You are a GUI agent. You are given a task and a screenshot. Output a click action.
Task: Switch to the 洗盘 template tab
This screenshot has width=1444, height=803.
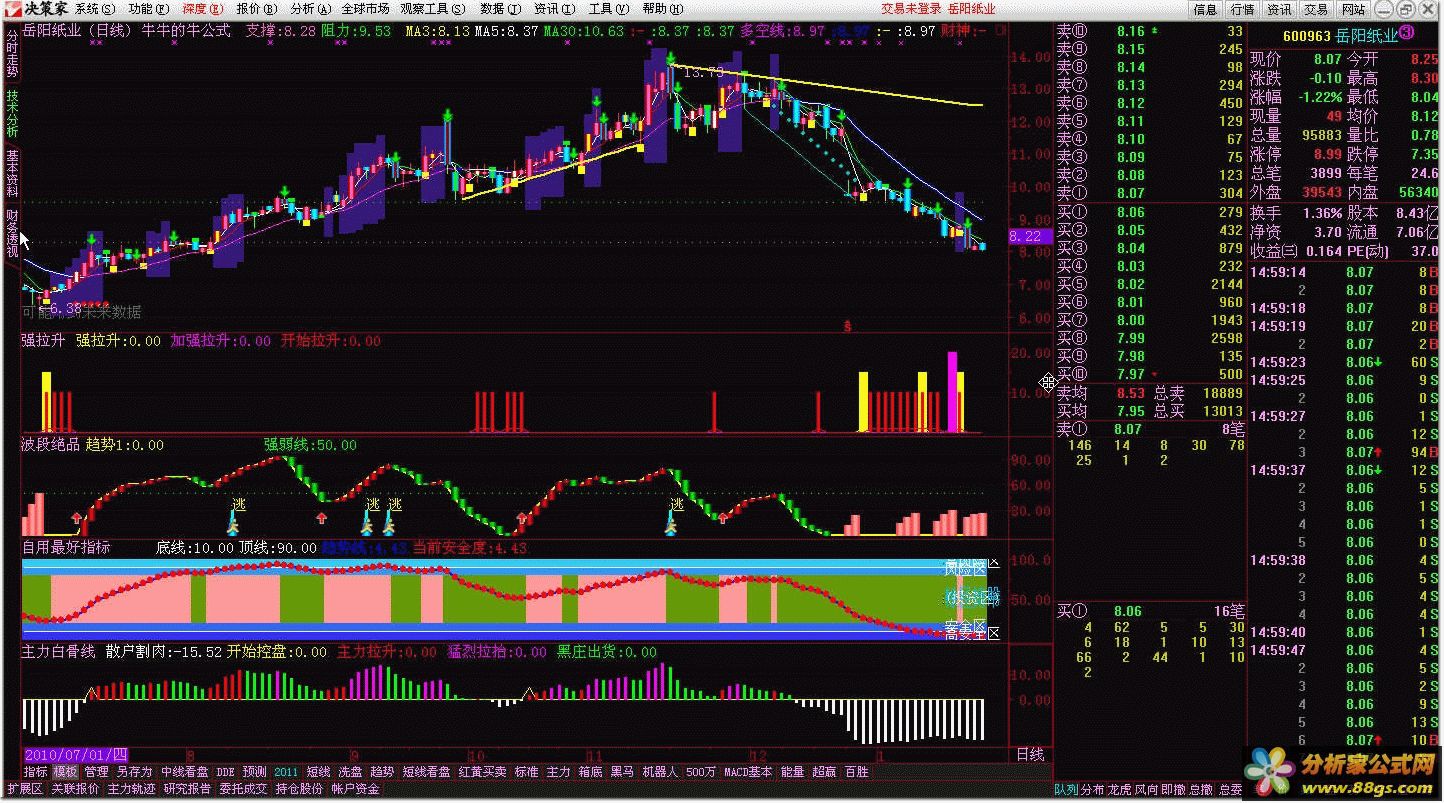pyautogui.click(x=350, y=772)
